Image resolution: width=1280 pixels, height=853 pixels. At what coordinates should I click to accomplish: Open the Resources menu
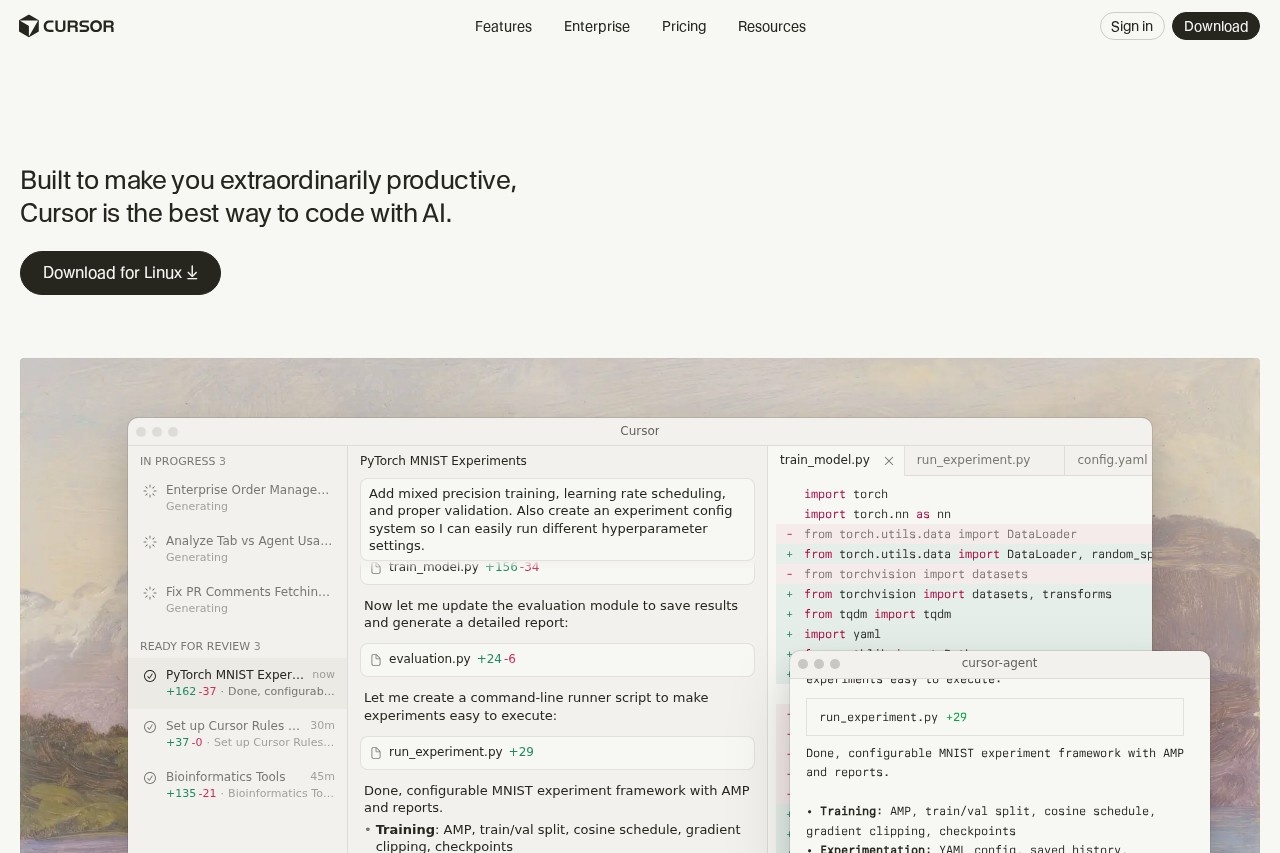pos(771,27)
